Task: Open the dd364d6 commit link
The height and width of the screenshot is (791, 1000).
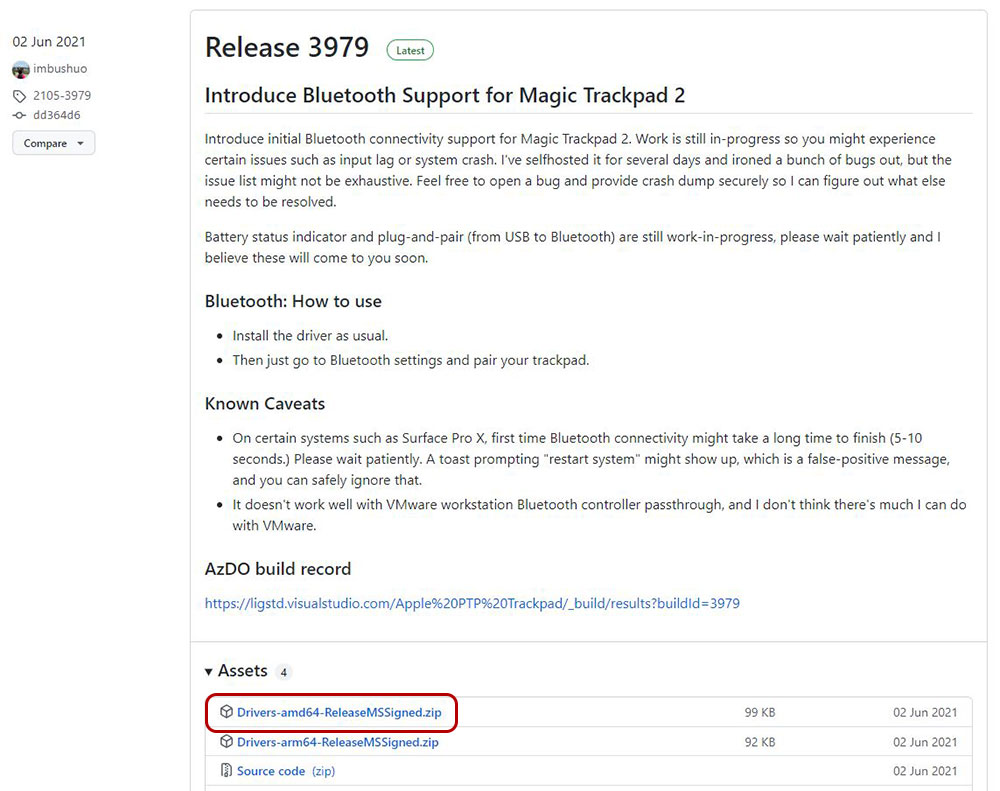Action: [57, 115]
